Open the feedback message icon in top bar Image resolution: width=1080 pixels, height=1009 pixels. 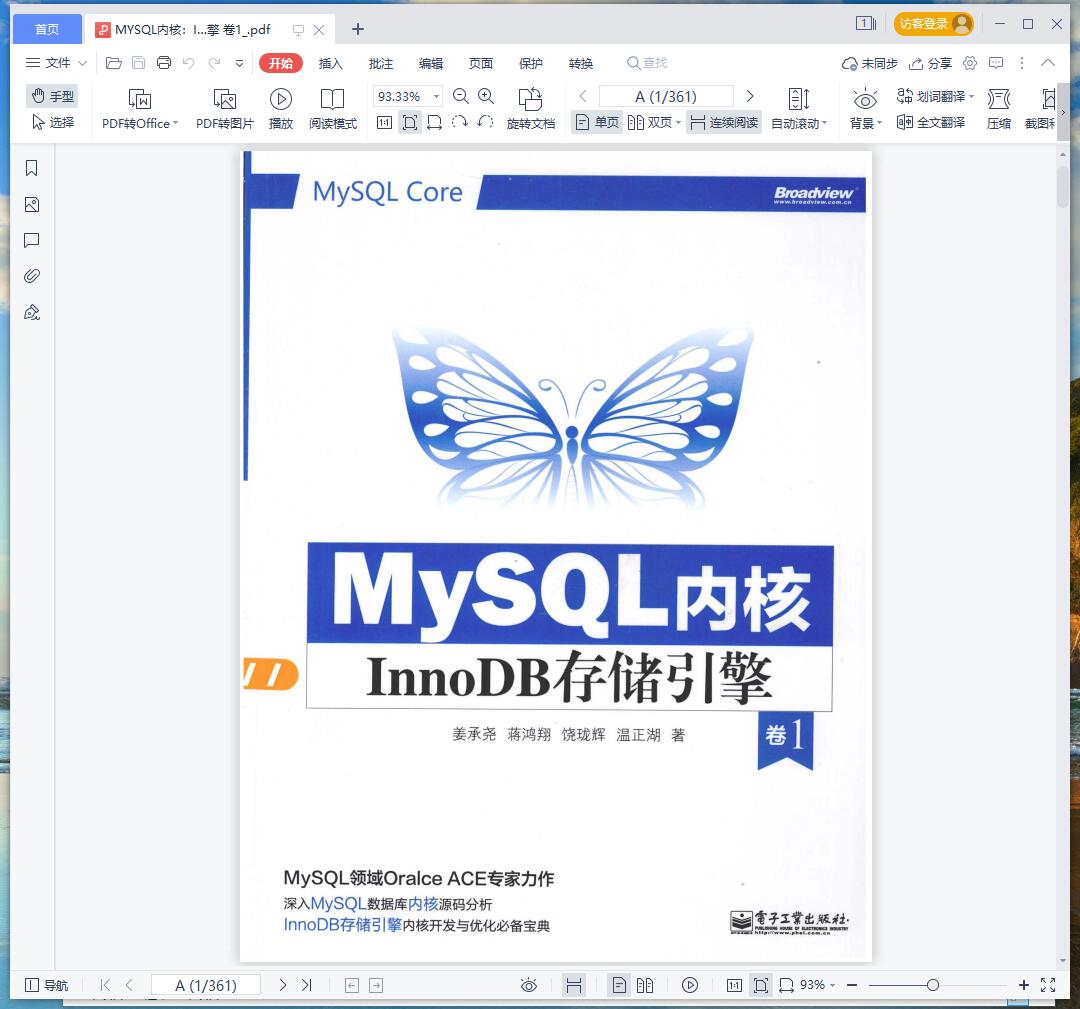pyautogui.click(x=996, y=63)
